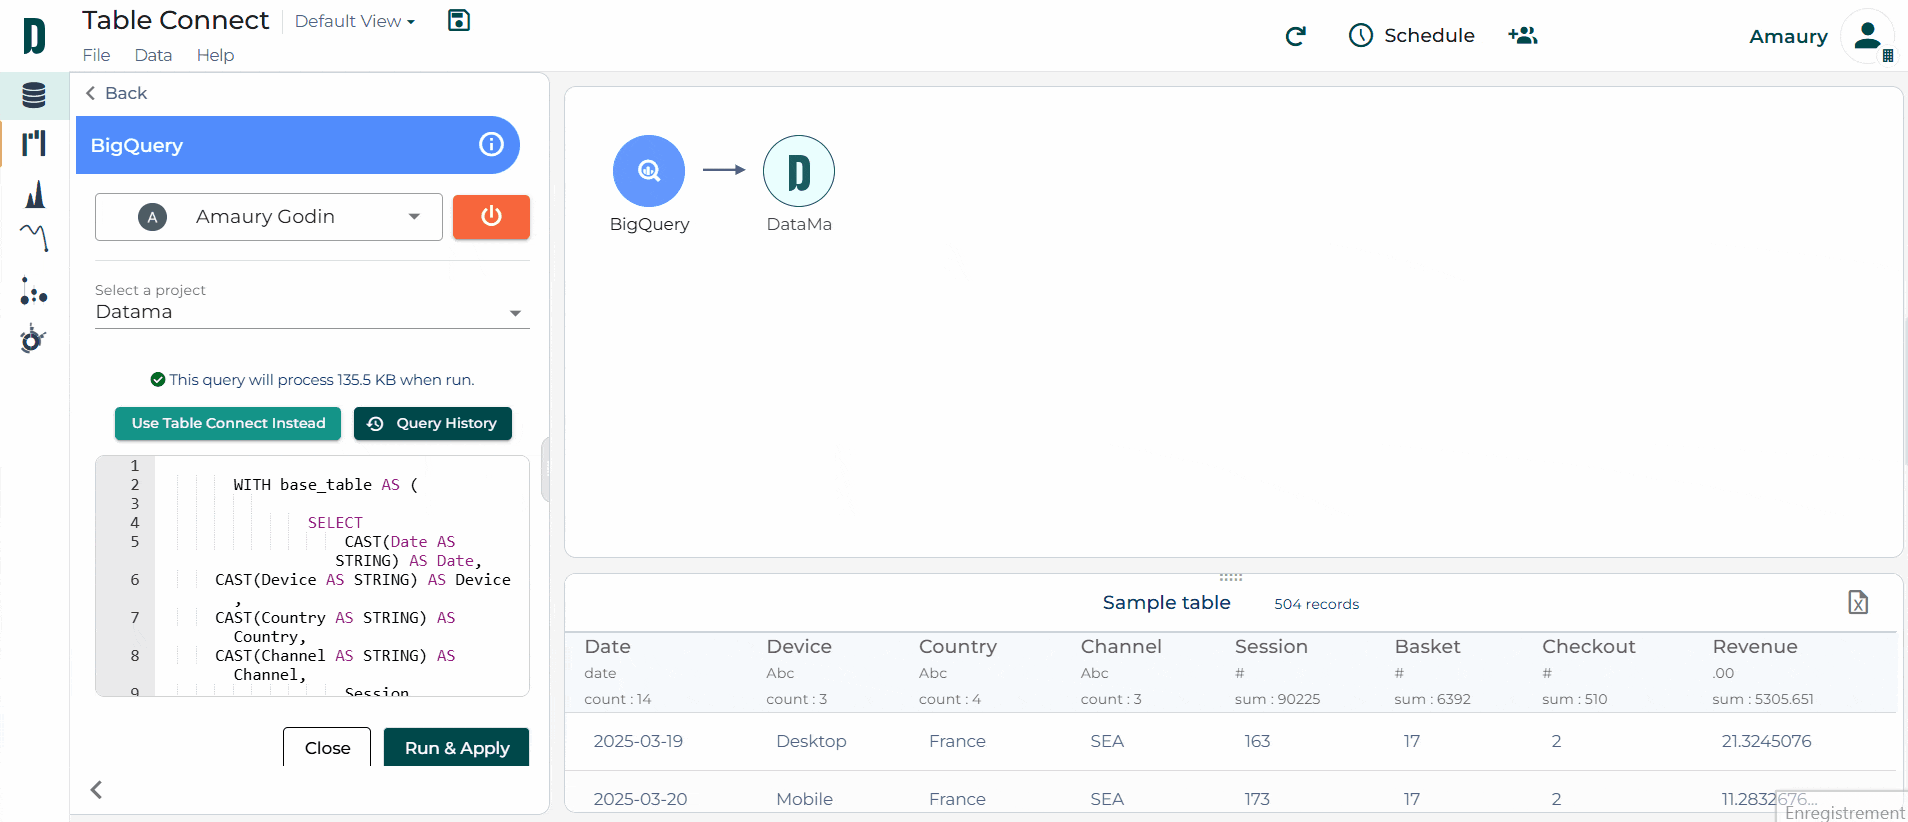Click the left panel side collapse handle

[x=545, y=469]
